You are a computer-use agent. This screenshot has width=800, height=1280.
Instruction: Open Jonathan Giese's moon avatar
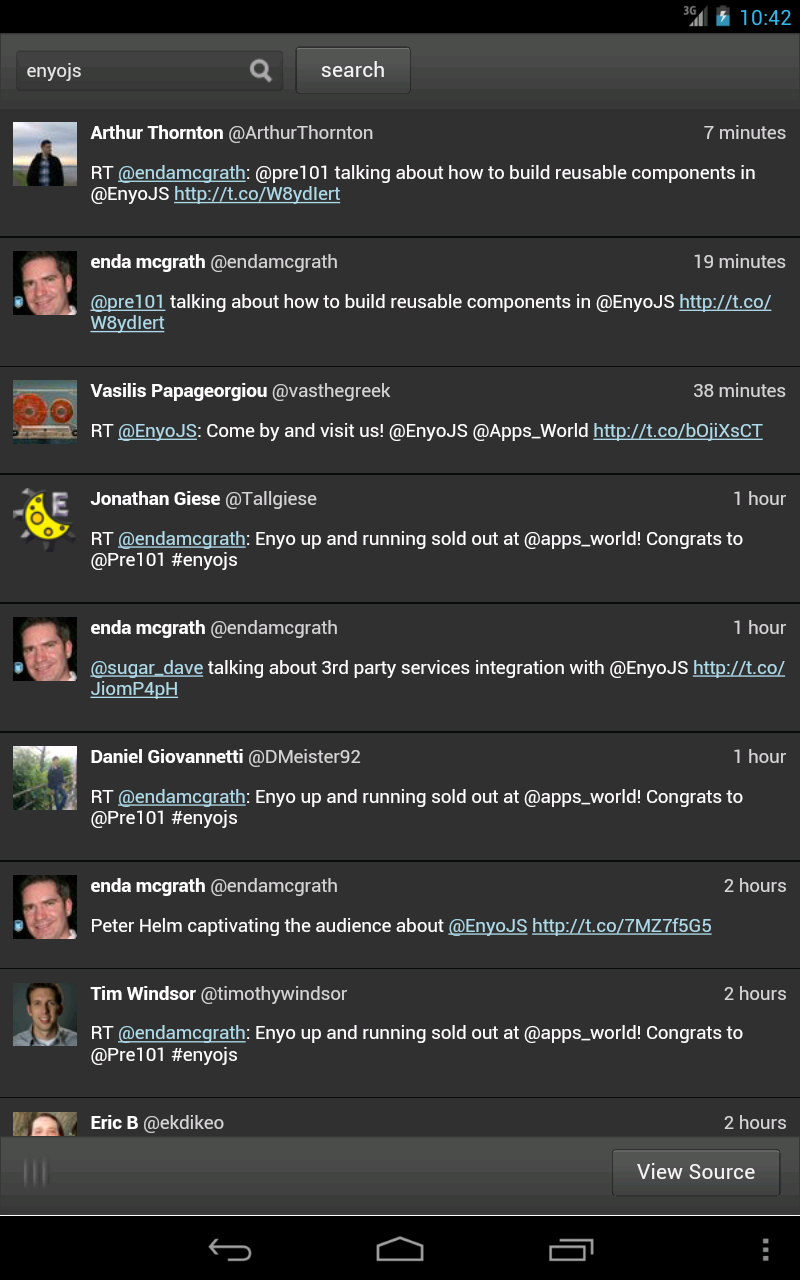pos(45,520)
